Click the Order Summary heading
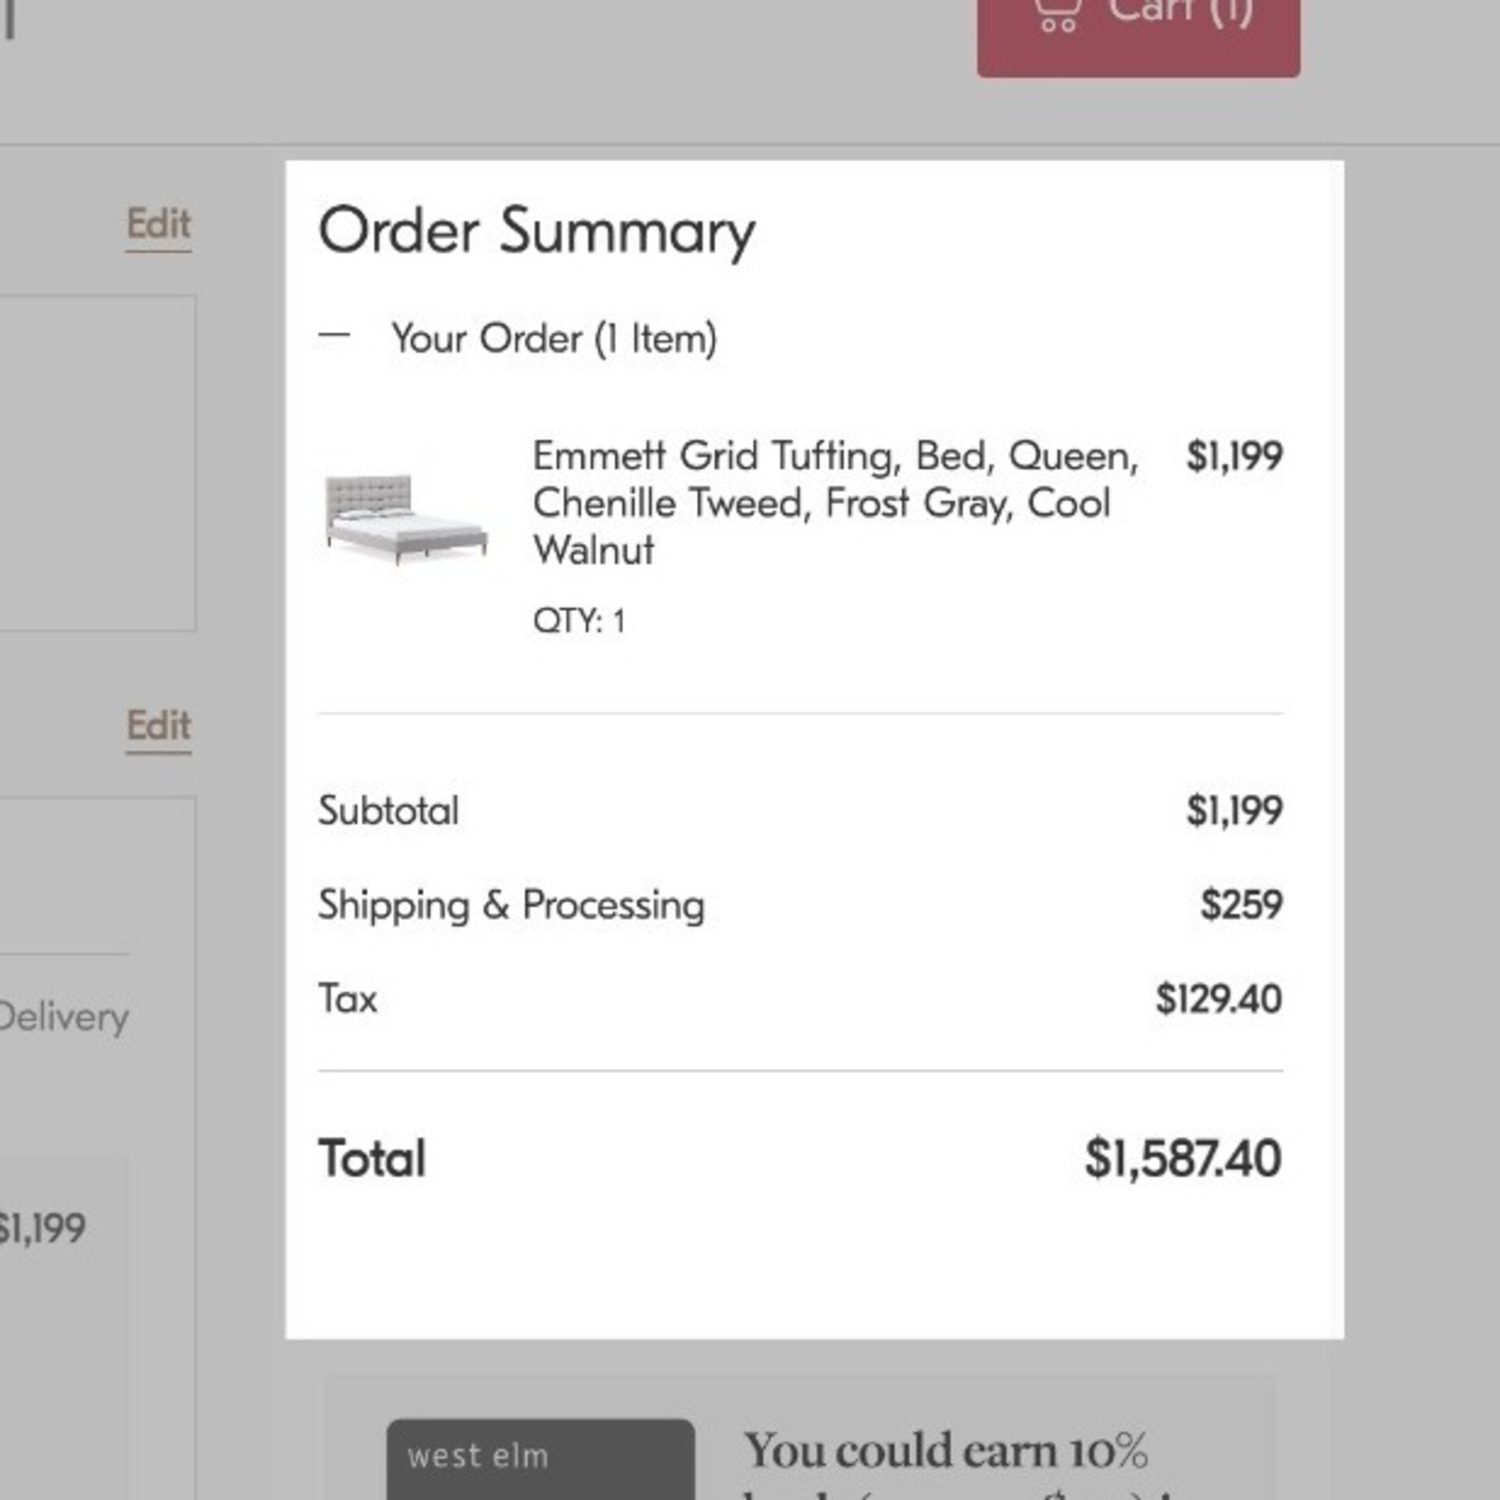The width and height of the screenshot is (1500, 1500). [x=537, y=230]
